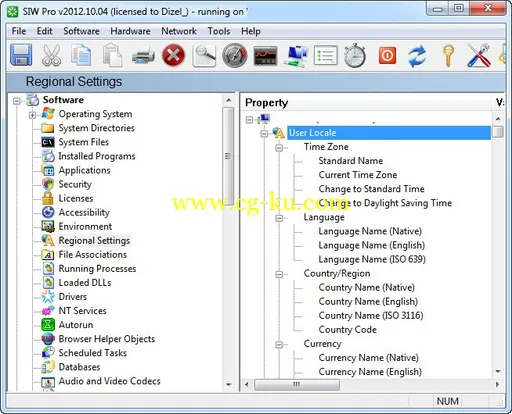The image size is (512, 414).
Task: Click the Print printer icon
Action: pyautogui.click(x=143, y=55)
